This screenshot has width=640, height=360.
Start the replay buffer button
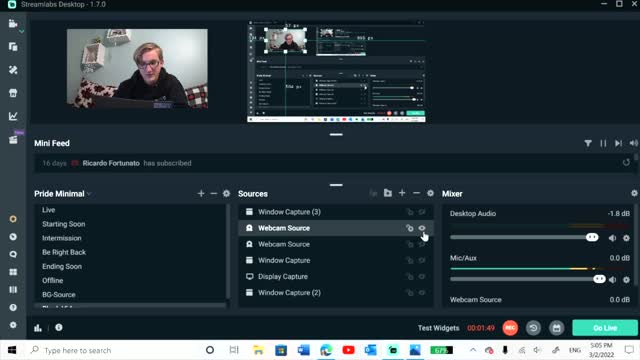coord(533,328)
